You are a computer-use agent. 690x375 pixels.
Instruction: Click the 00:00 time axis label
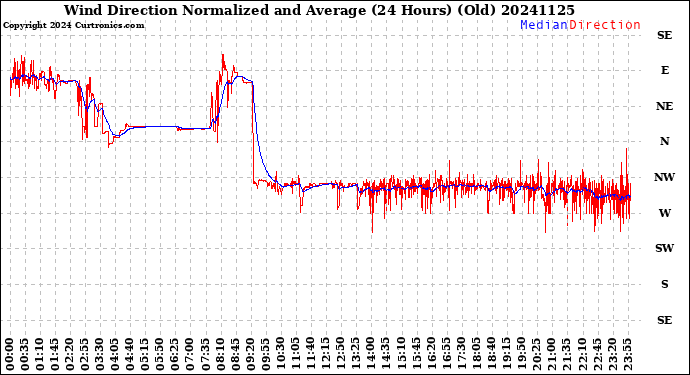(x=10, y=354)
